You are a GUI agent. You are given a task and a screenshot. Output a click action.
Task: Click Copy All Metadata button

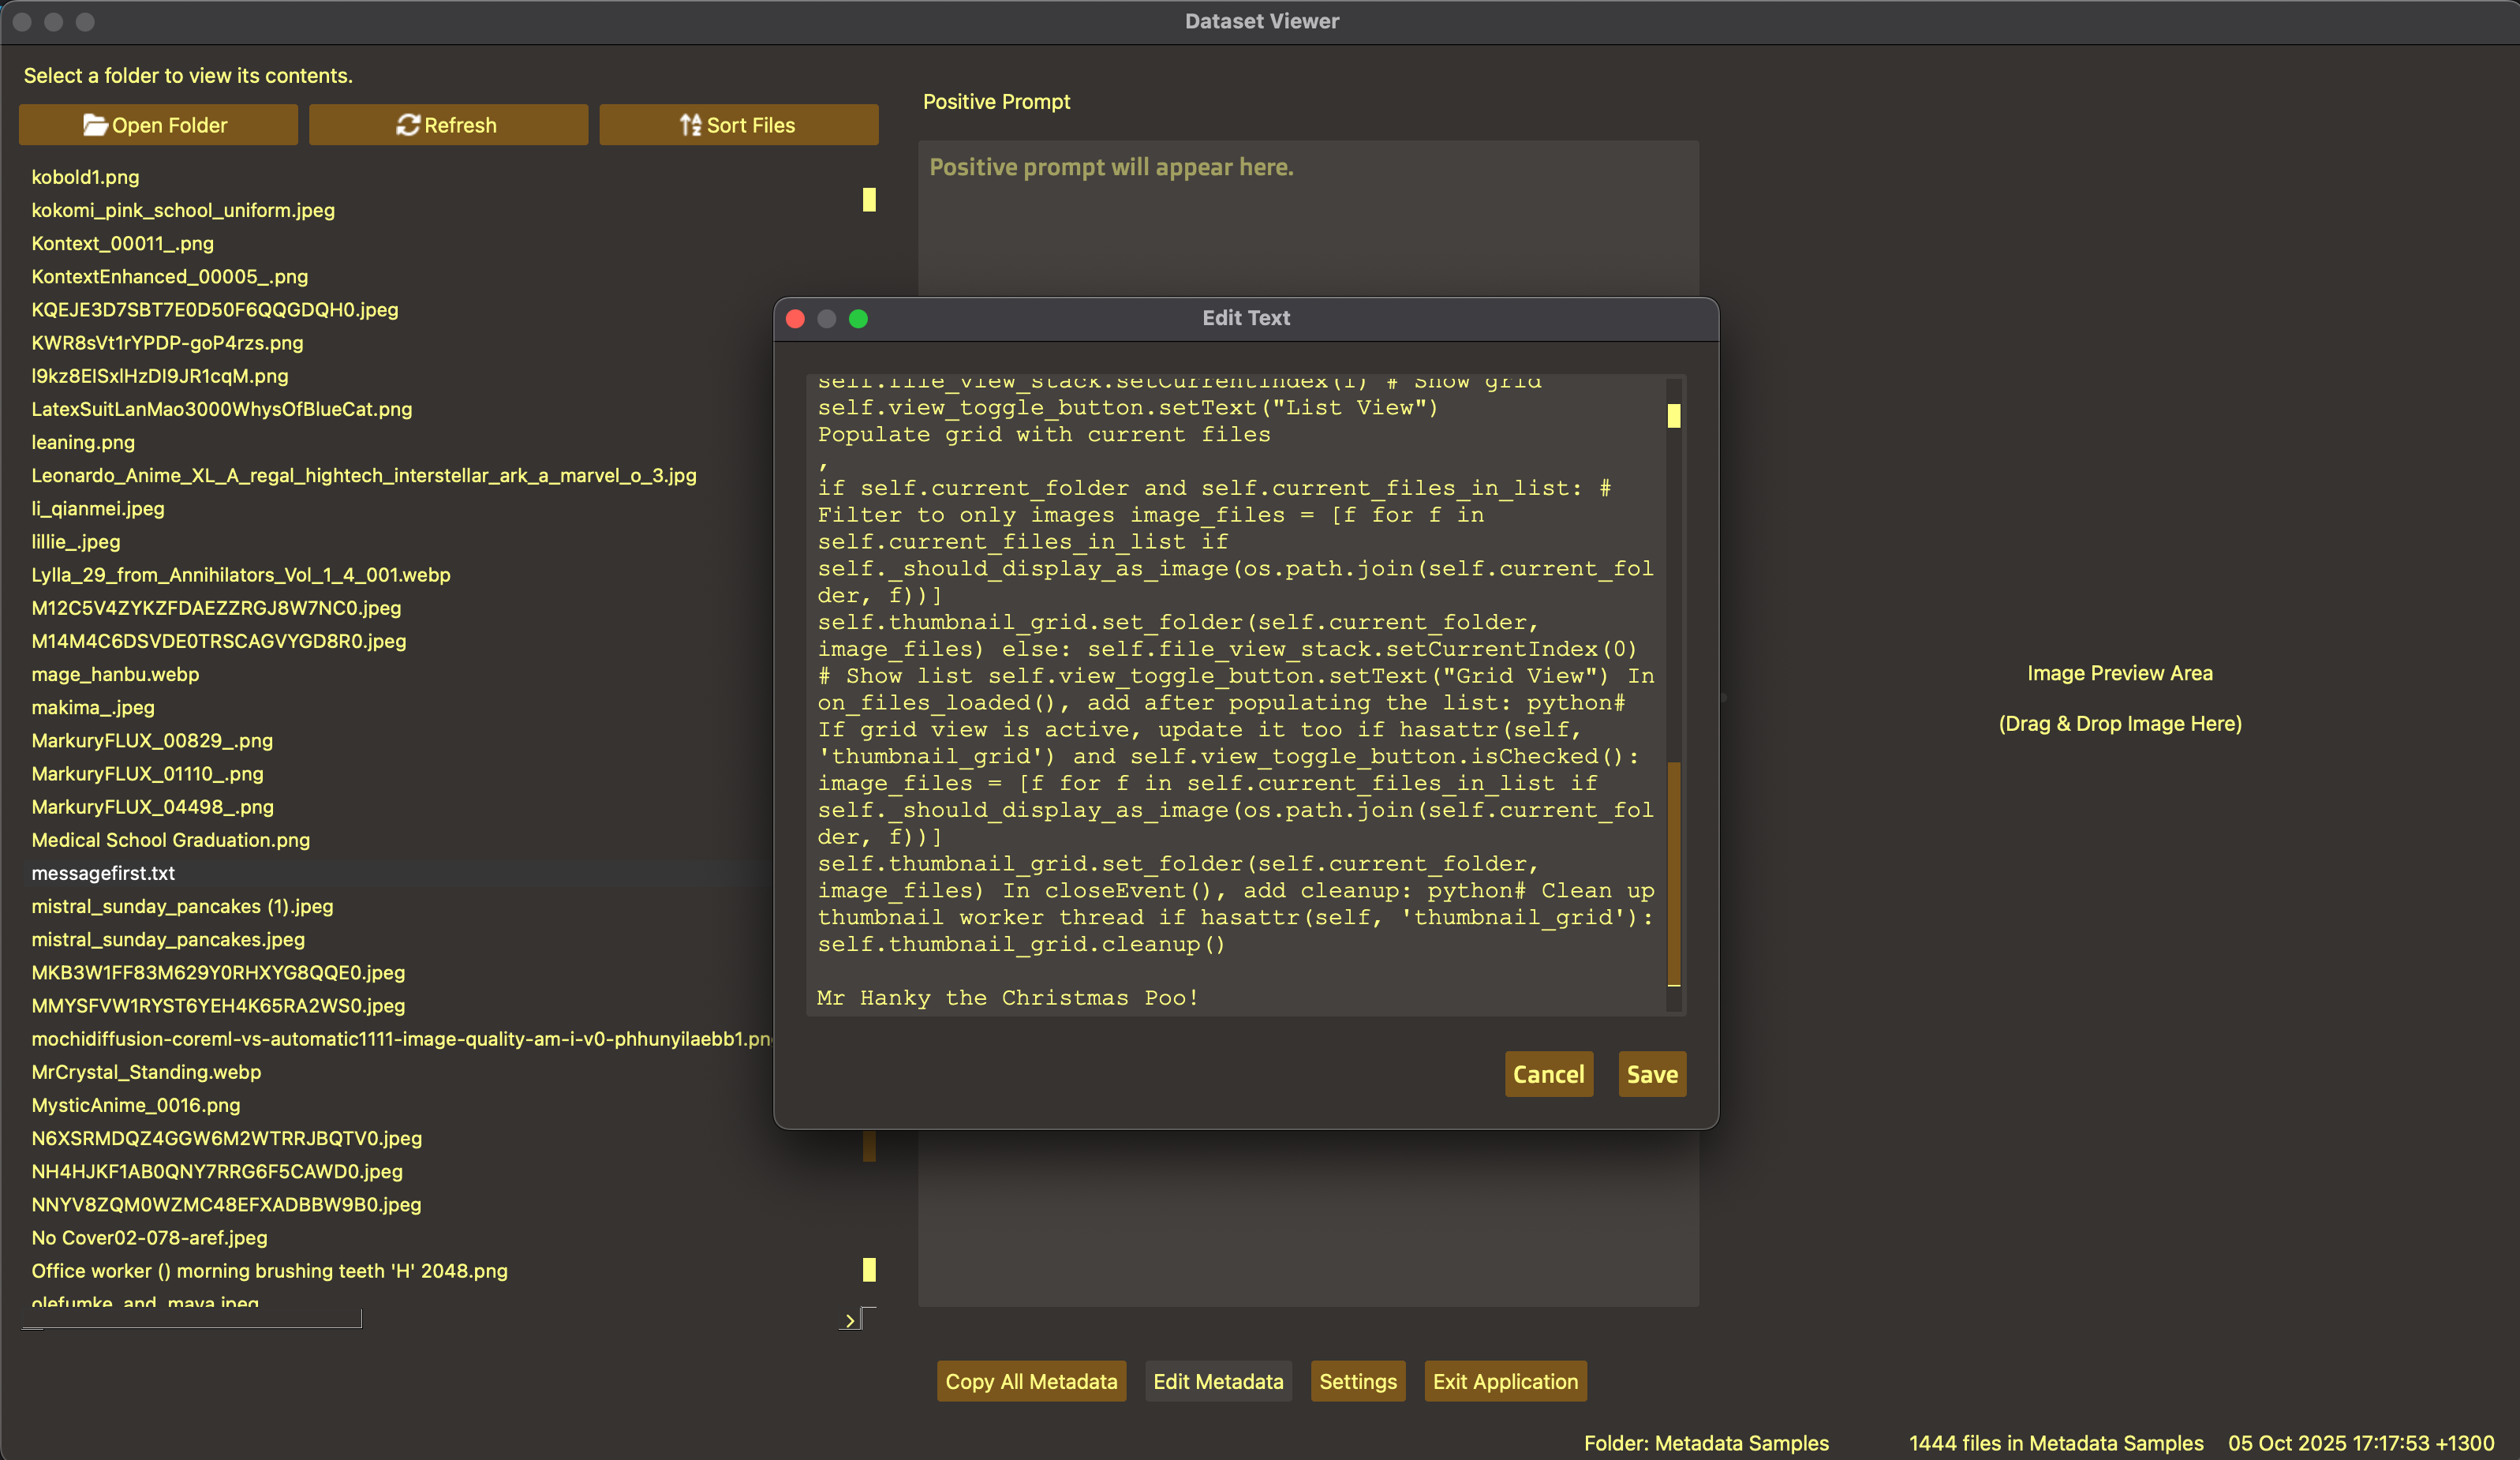pyautogui.click(x=1031, y=1381)
